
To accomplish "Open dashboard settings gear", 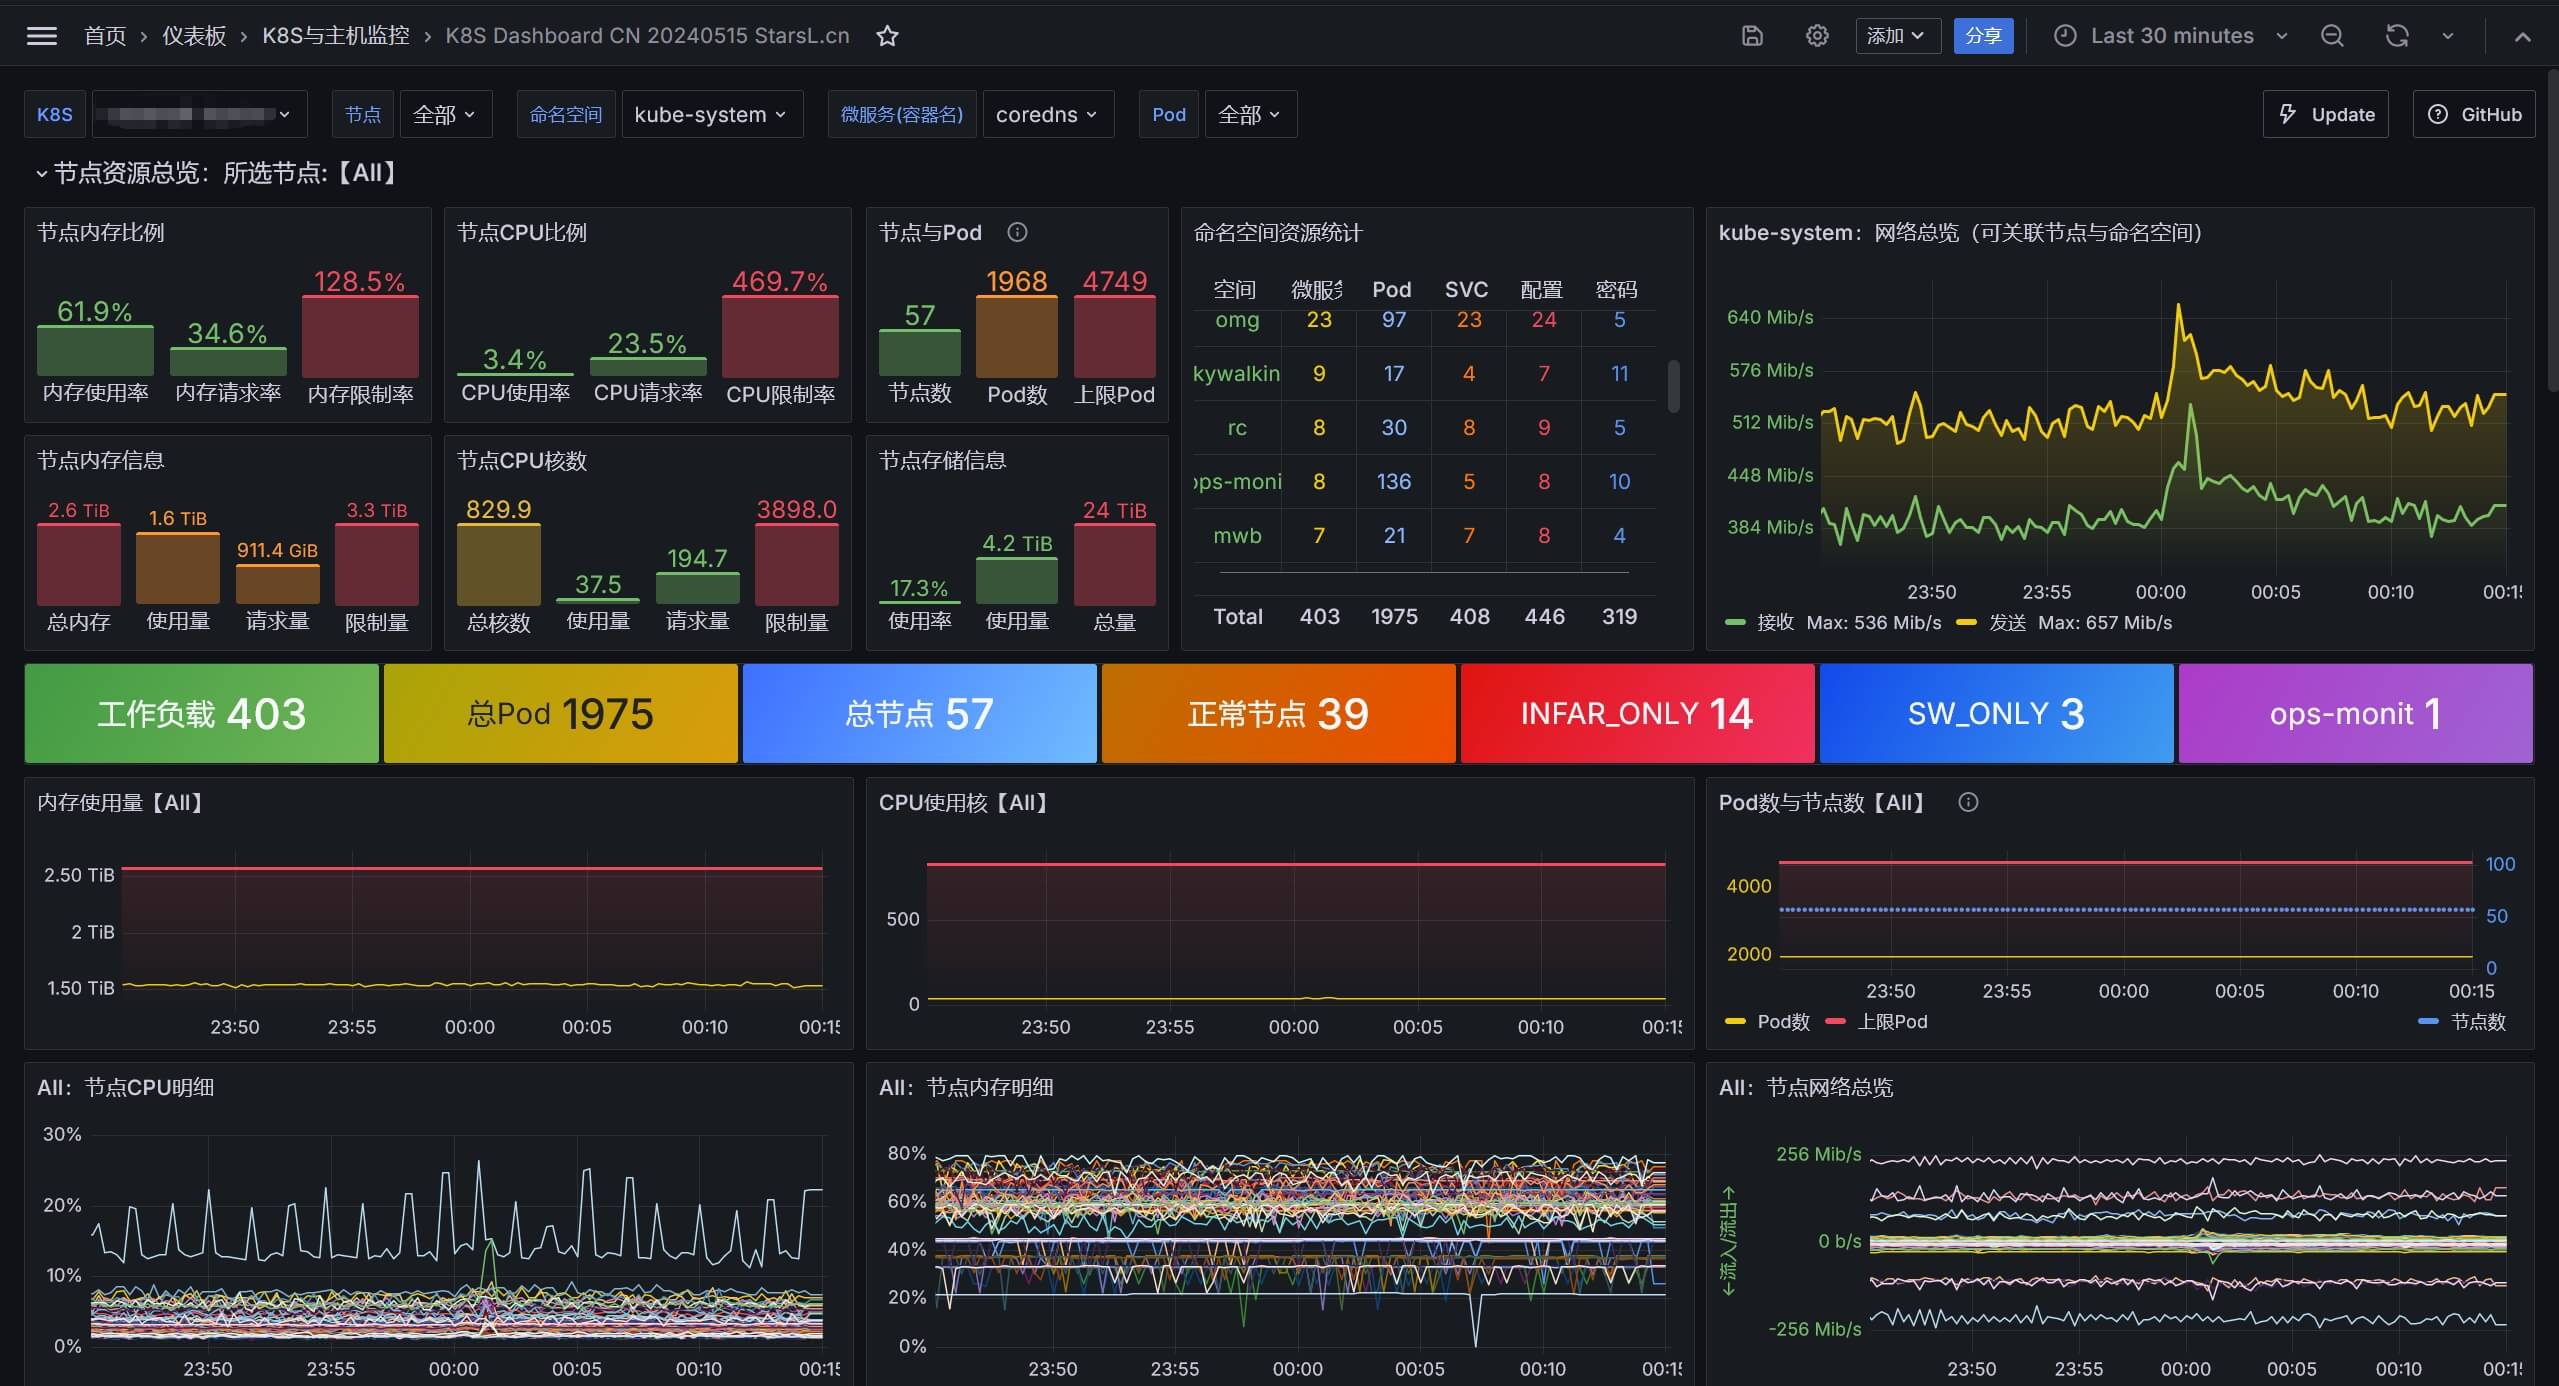I will pyautogui.click(x=1817, y=36).
